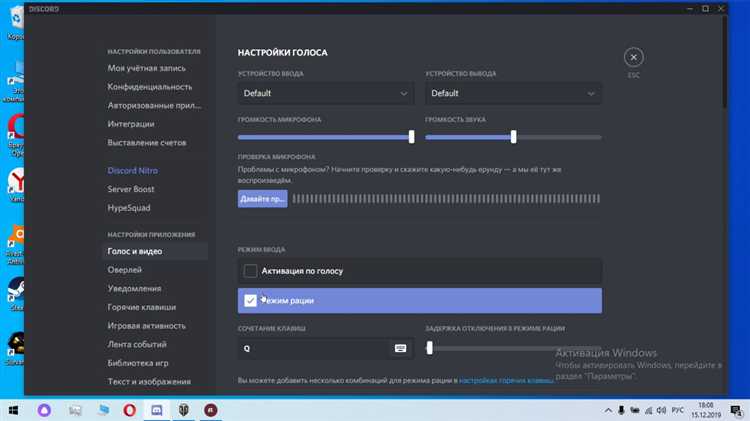Open the 'Интеграции' section
The image size is (750, 421).
click(x=131, y=124)
